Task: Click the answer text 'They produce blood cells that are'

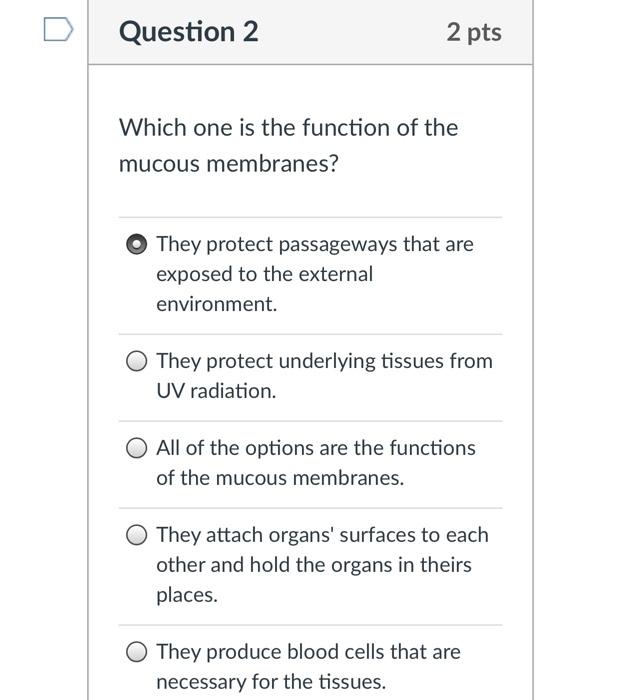Action: 308,652
